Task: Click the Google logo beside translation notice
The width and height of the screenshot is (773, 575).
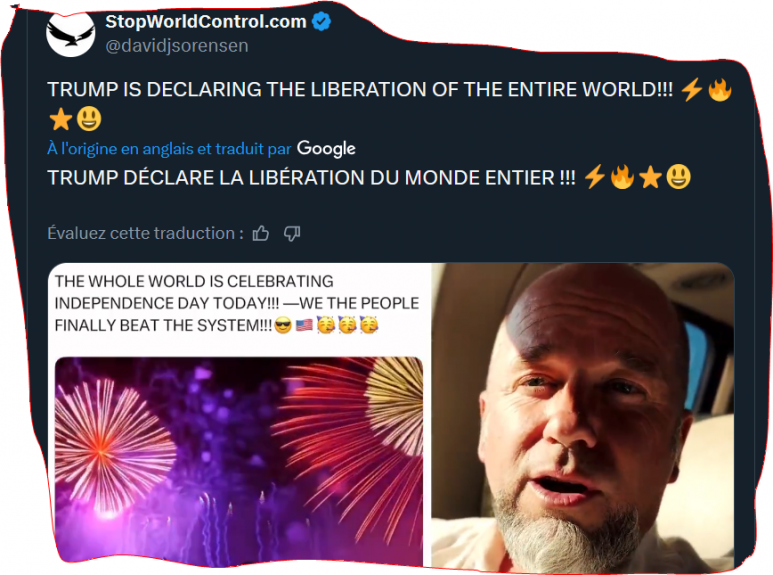Action: click(x=326, y=148)
